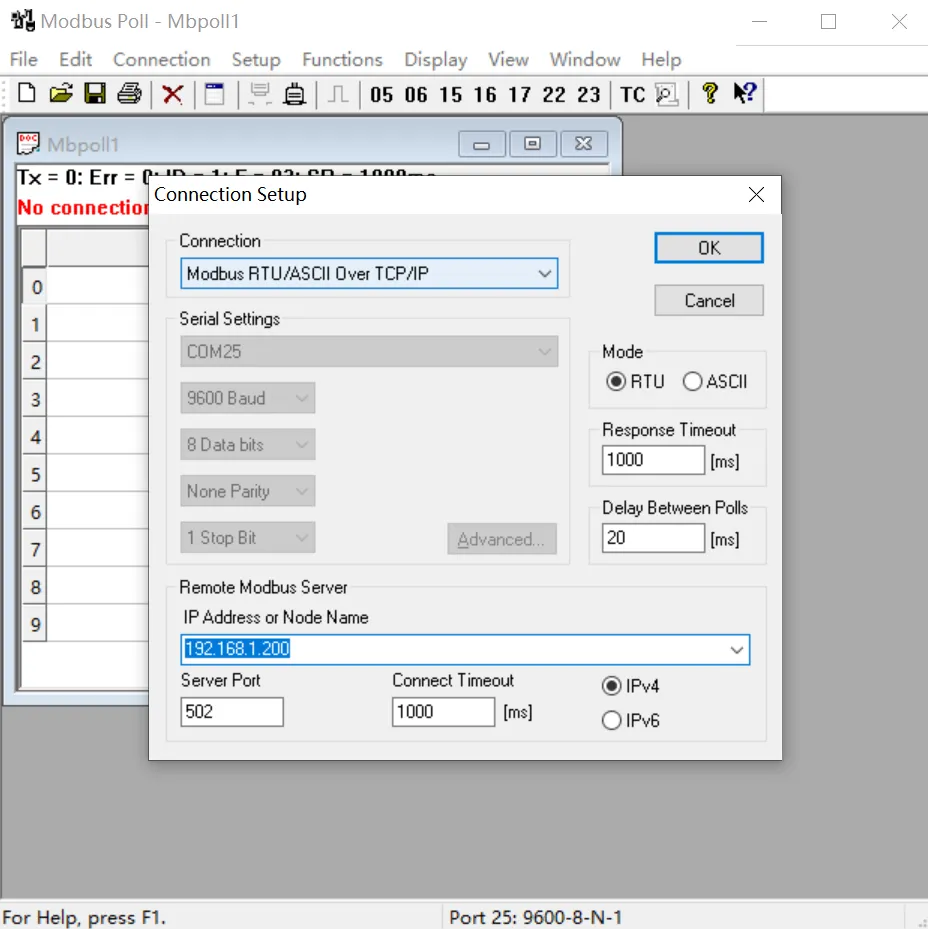This screenshot has width=928, height=929.
Task: Choose the IPv6 radio option
Action: 612,720
